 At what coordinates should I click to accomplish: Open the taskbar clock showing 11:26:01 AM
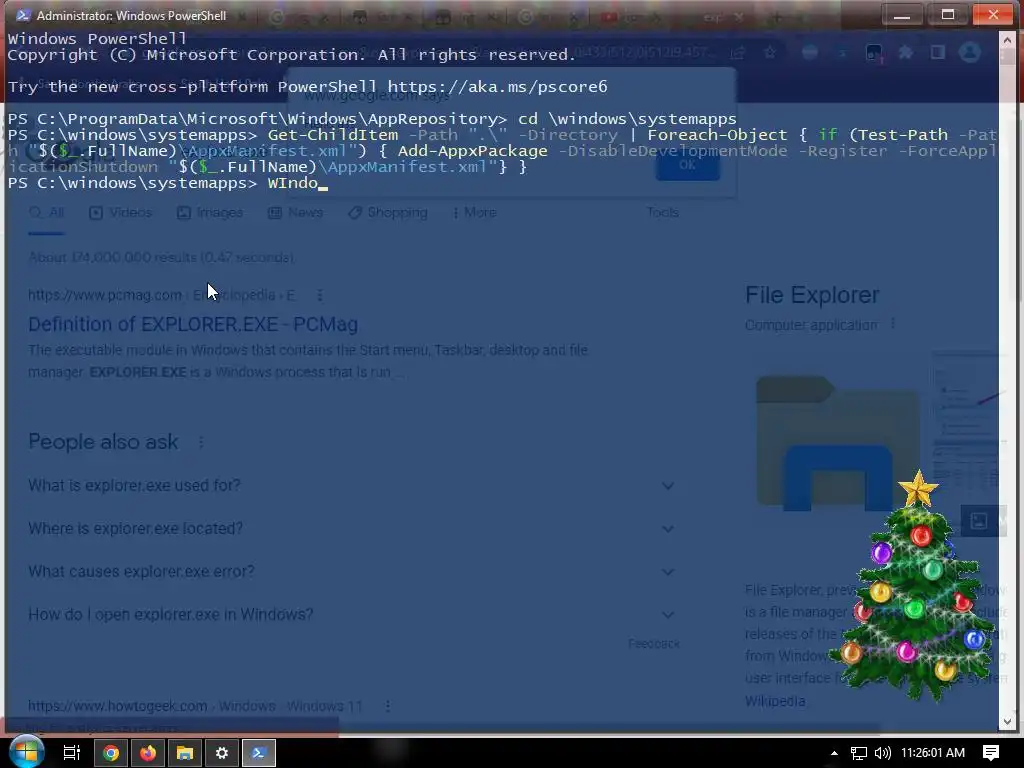click(933, 753)
